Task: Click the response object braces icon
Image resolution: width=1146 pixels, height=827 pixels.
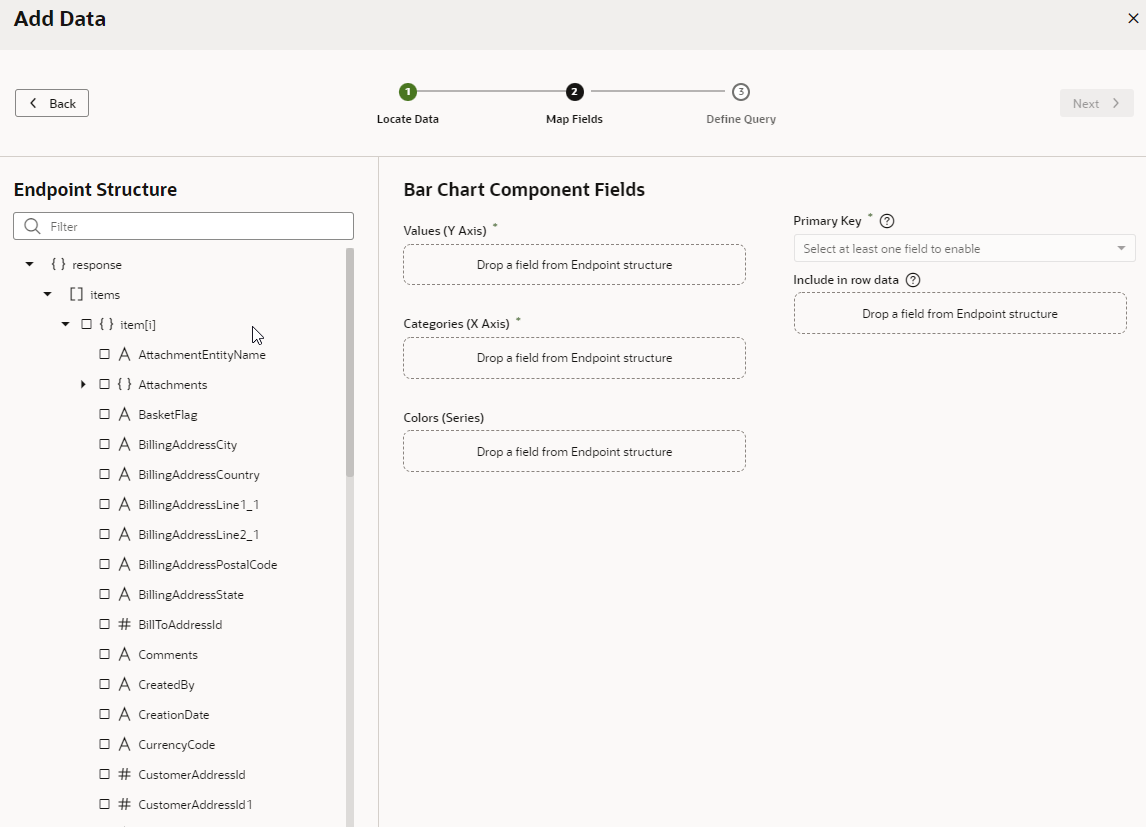Action: (58, 264)
